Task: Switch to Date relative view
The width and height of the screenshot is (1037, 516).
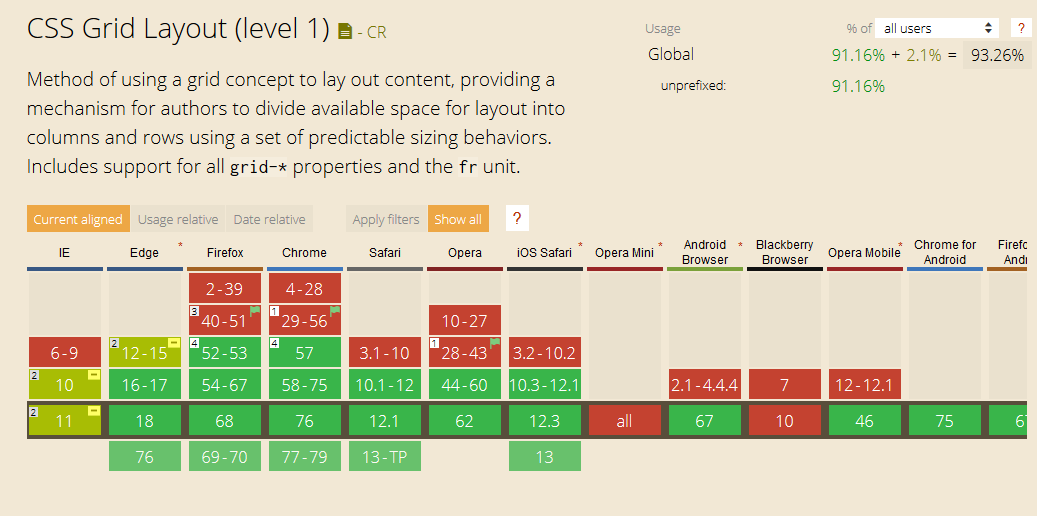Action: (x=269, y=219)
